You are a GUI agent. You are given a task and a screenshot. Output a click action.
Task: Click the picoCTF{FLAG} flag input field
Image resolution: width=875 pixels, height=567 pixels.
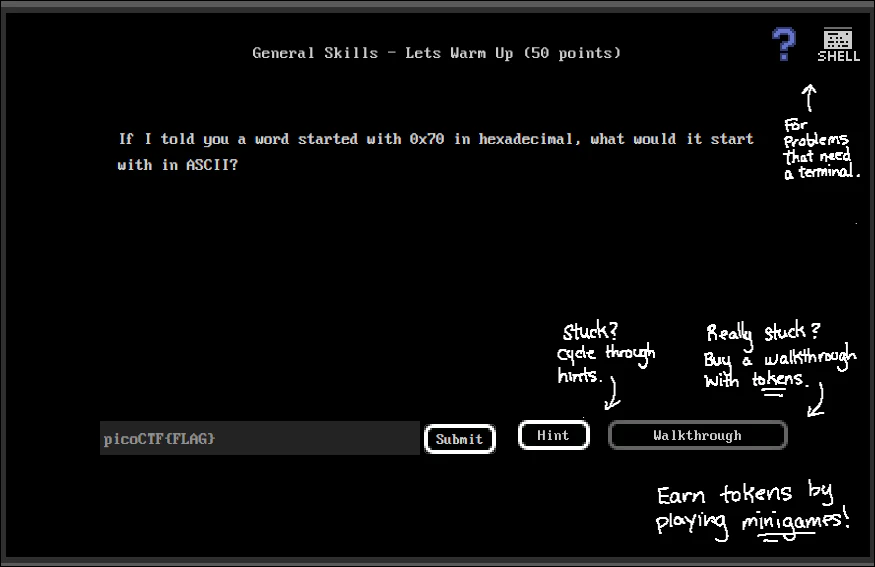click(x=259, y=438)
